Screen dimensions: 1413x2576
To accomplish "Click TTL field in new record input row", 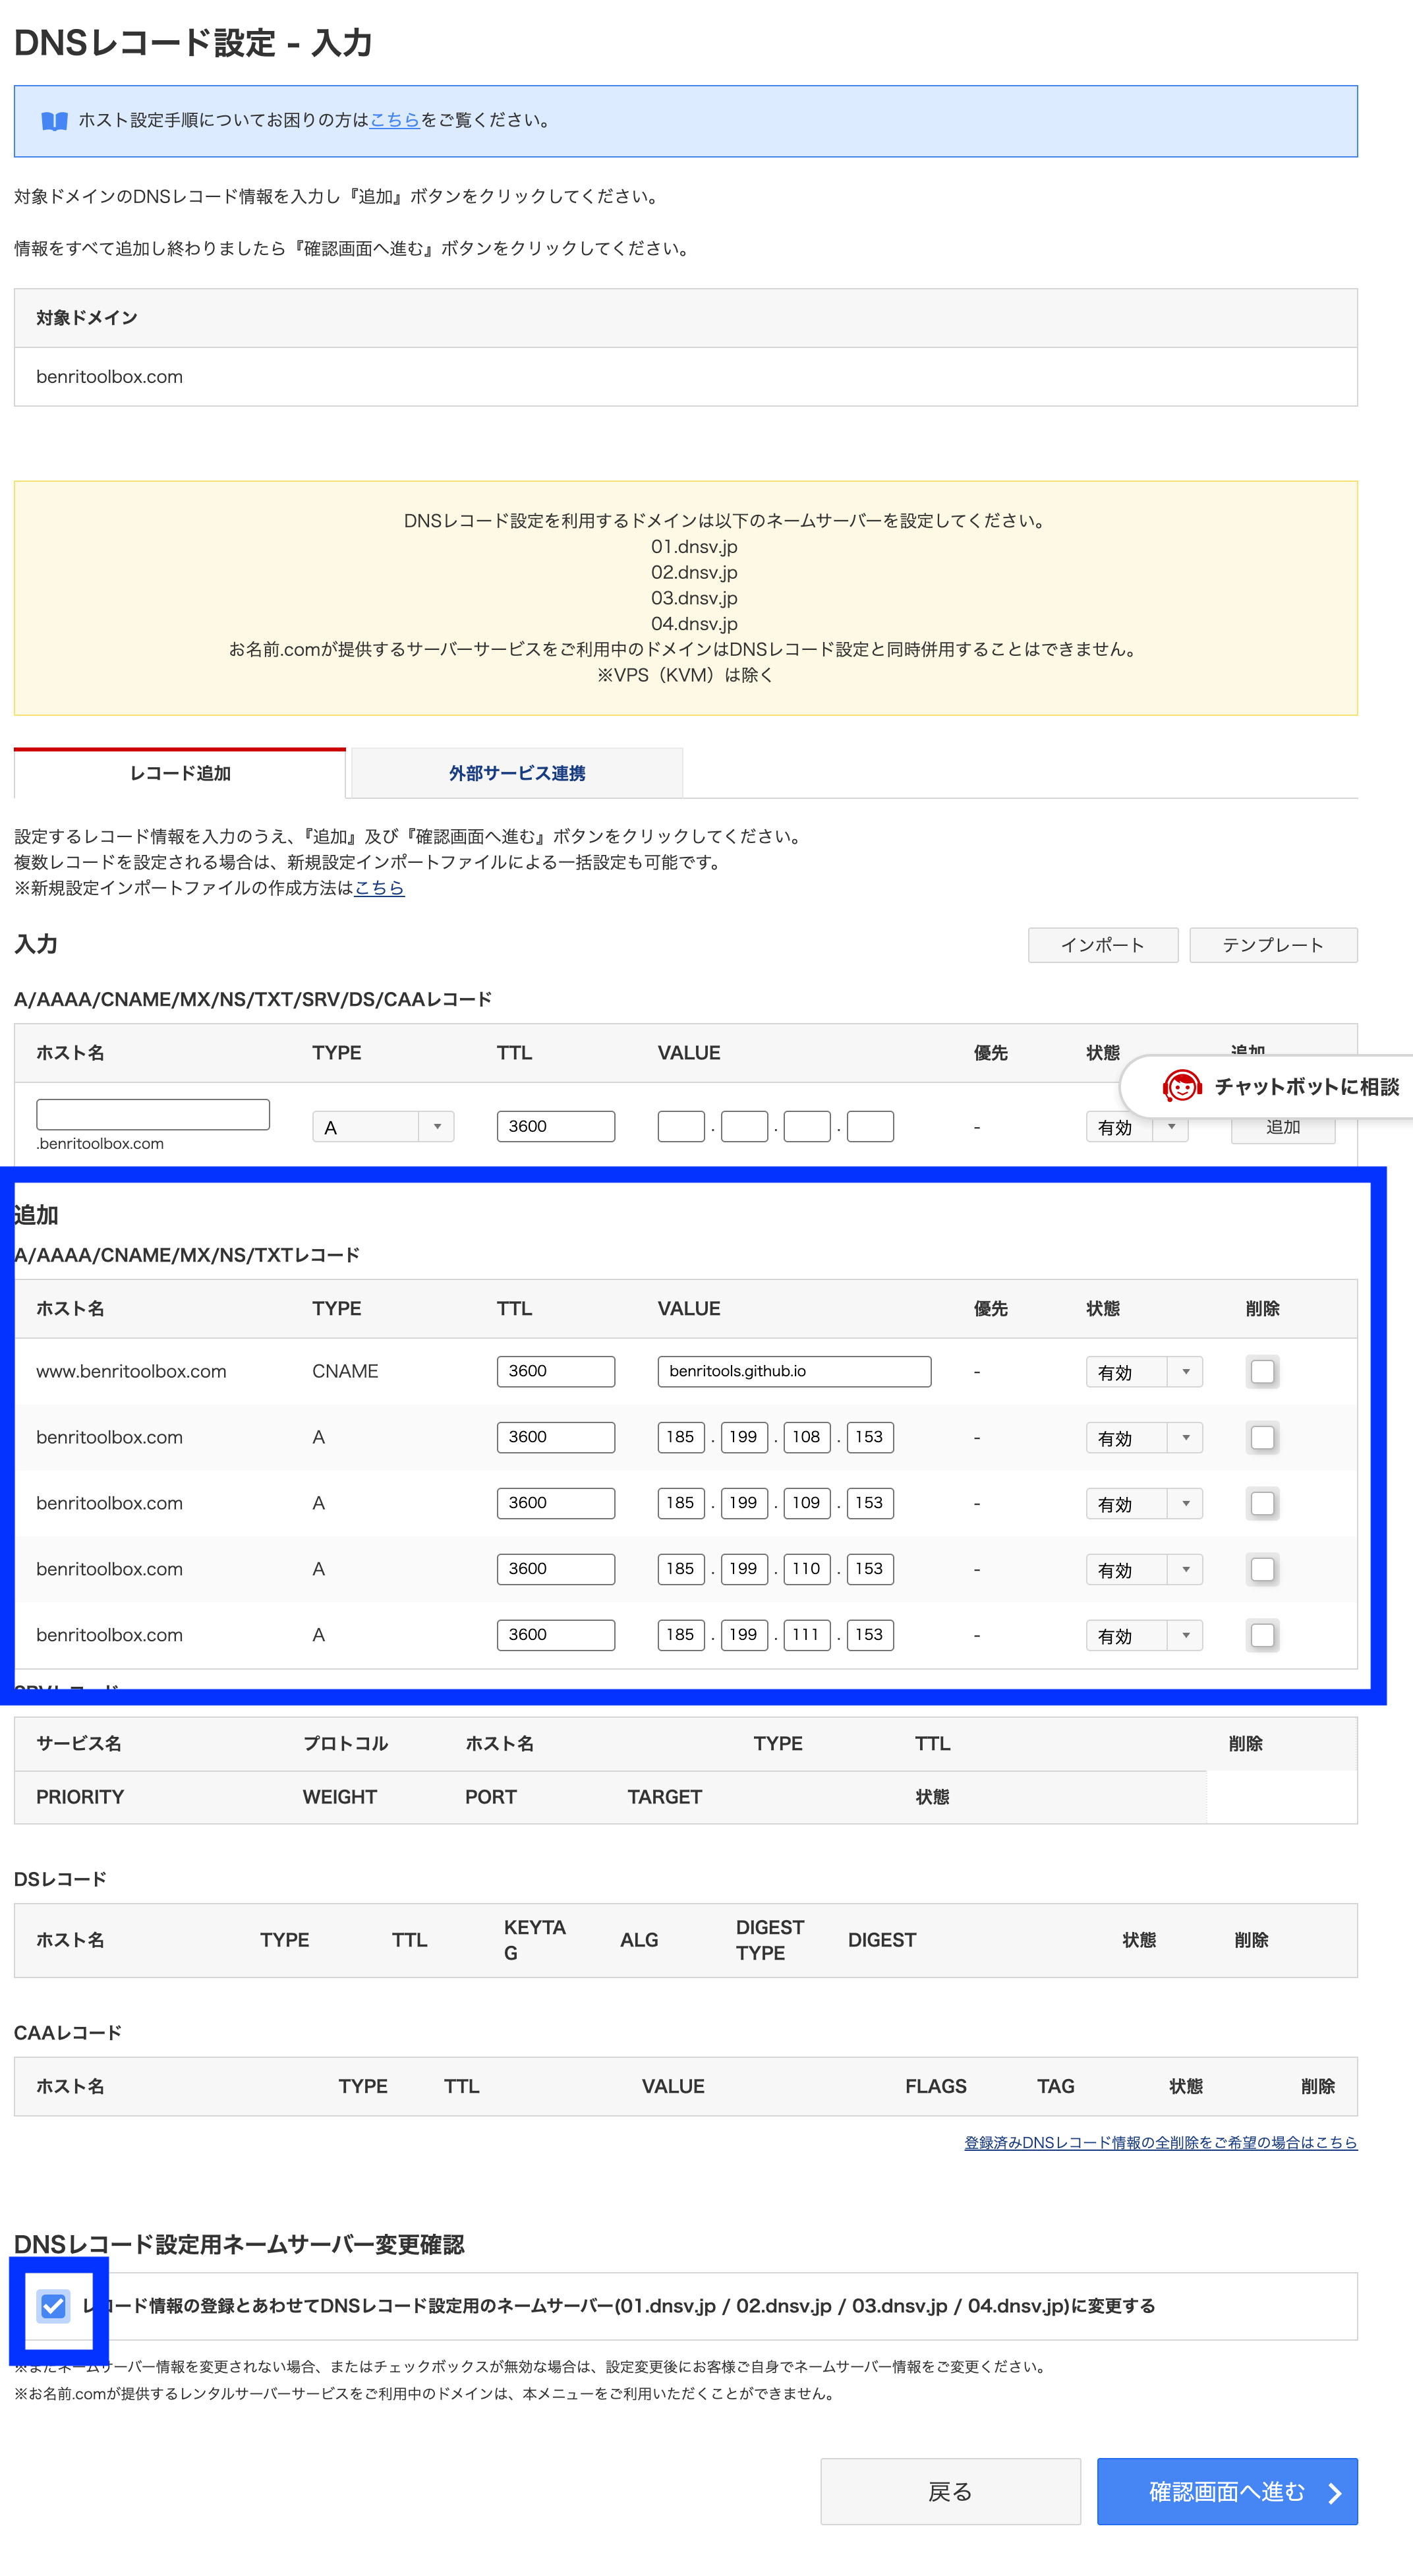I will 556,1126.
